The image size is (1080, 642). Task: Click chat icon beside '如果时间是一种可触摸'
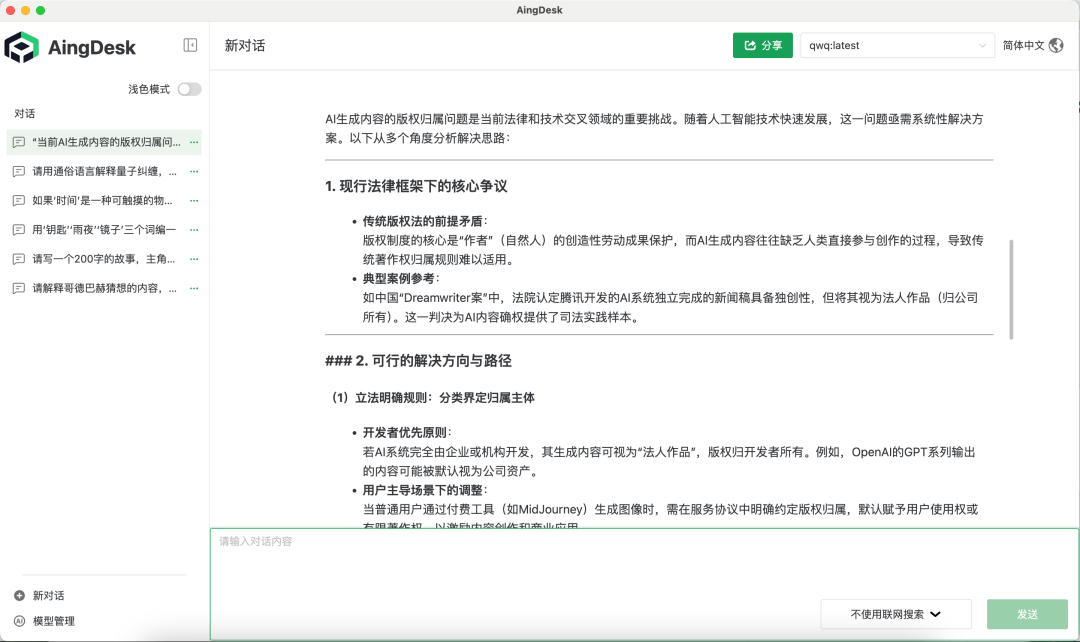(x=19, y=200)
